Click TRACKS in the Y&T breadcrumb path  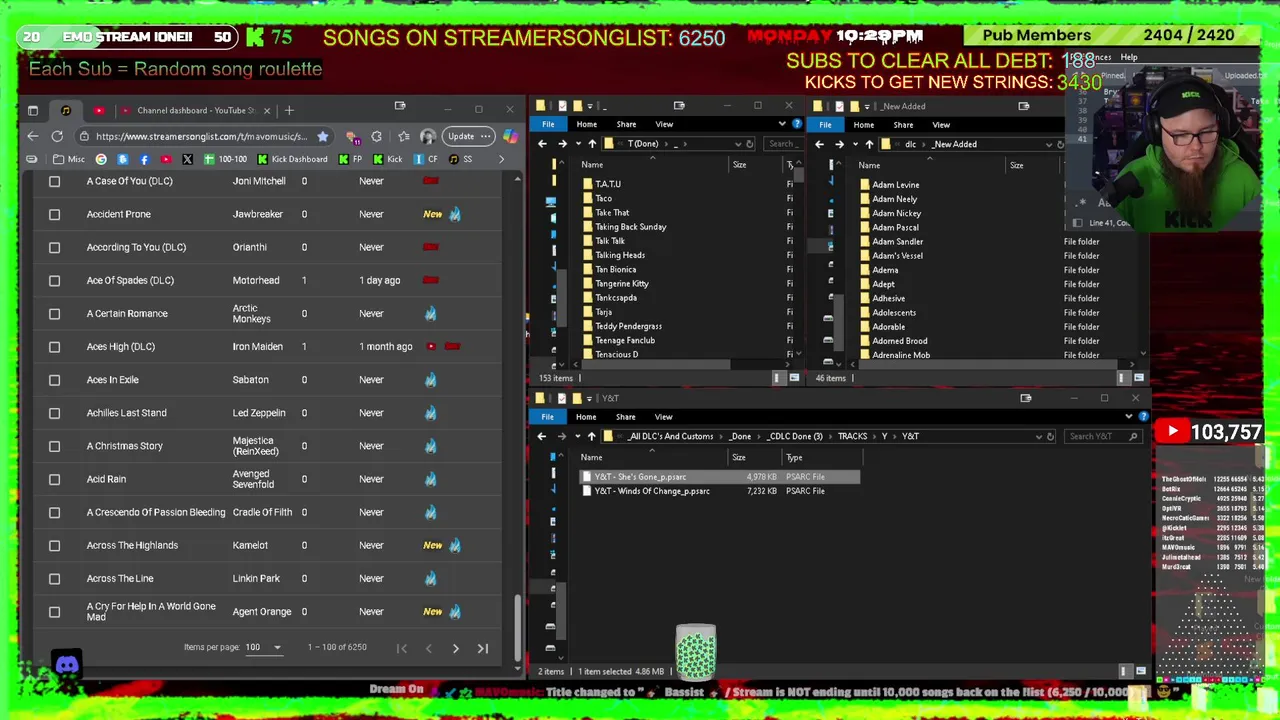coord(853,436)
